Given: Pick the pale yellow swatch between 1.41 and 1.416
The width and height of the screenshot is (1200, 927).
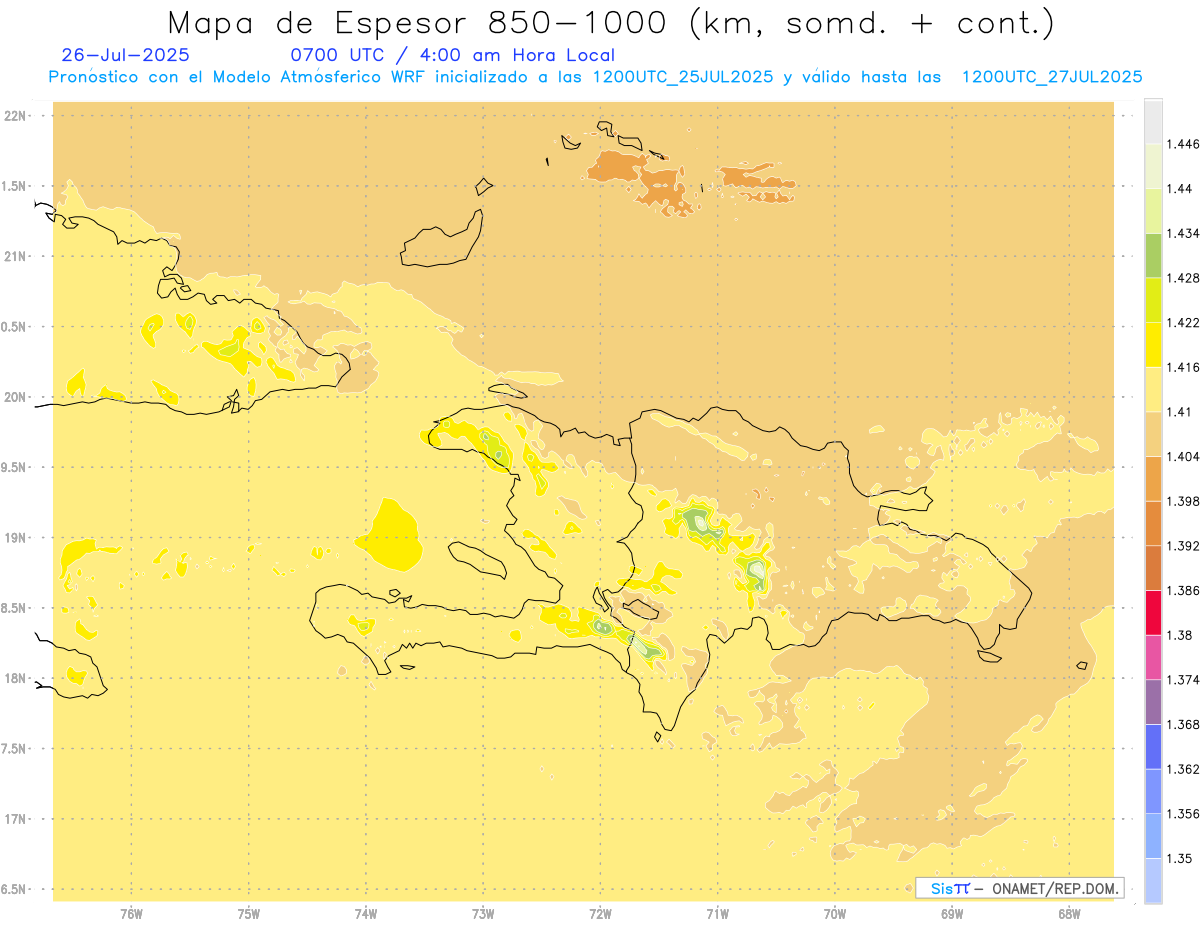Looking at the screenshot, I should (x=1153, y=389).
